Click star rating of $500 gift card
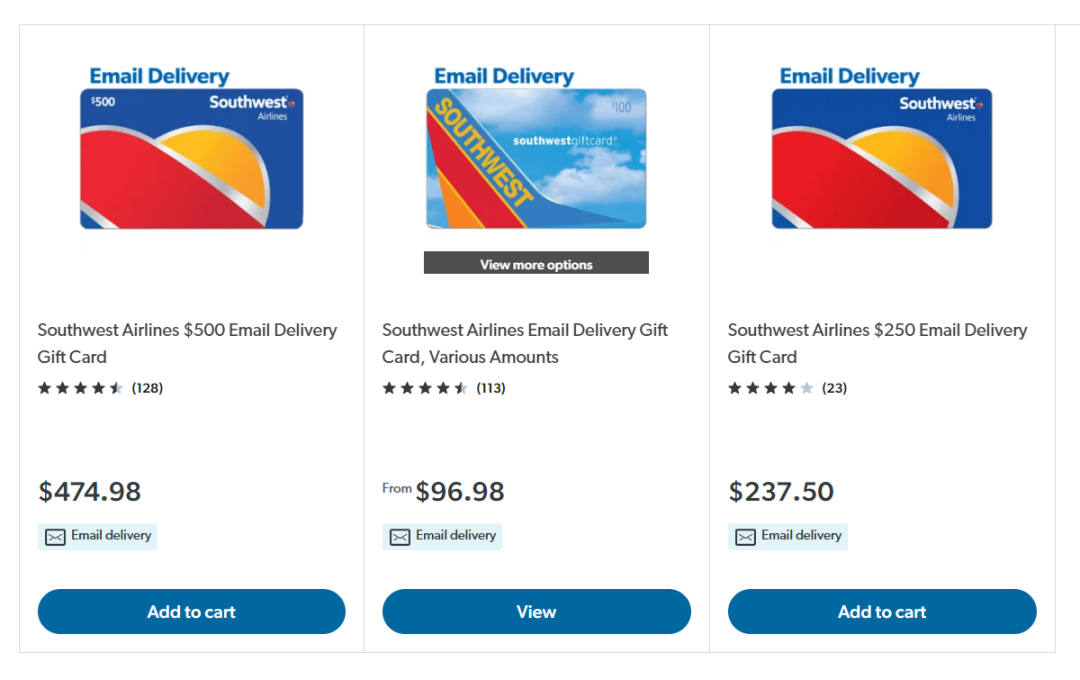This screenshot has height=680, width=1080. [80, 388]
